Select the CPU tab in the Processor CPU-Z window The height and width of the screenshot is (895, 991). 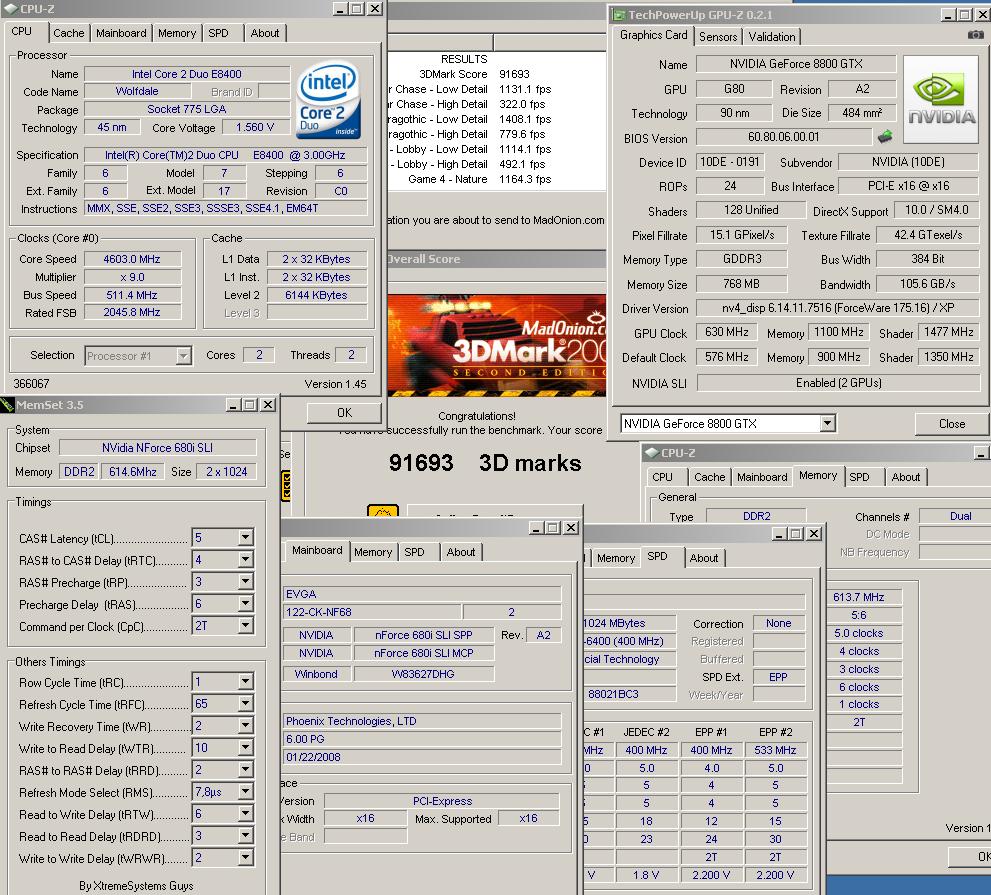[x=21, y=31]
